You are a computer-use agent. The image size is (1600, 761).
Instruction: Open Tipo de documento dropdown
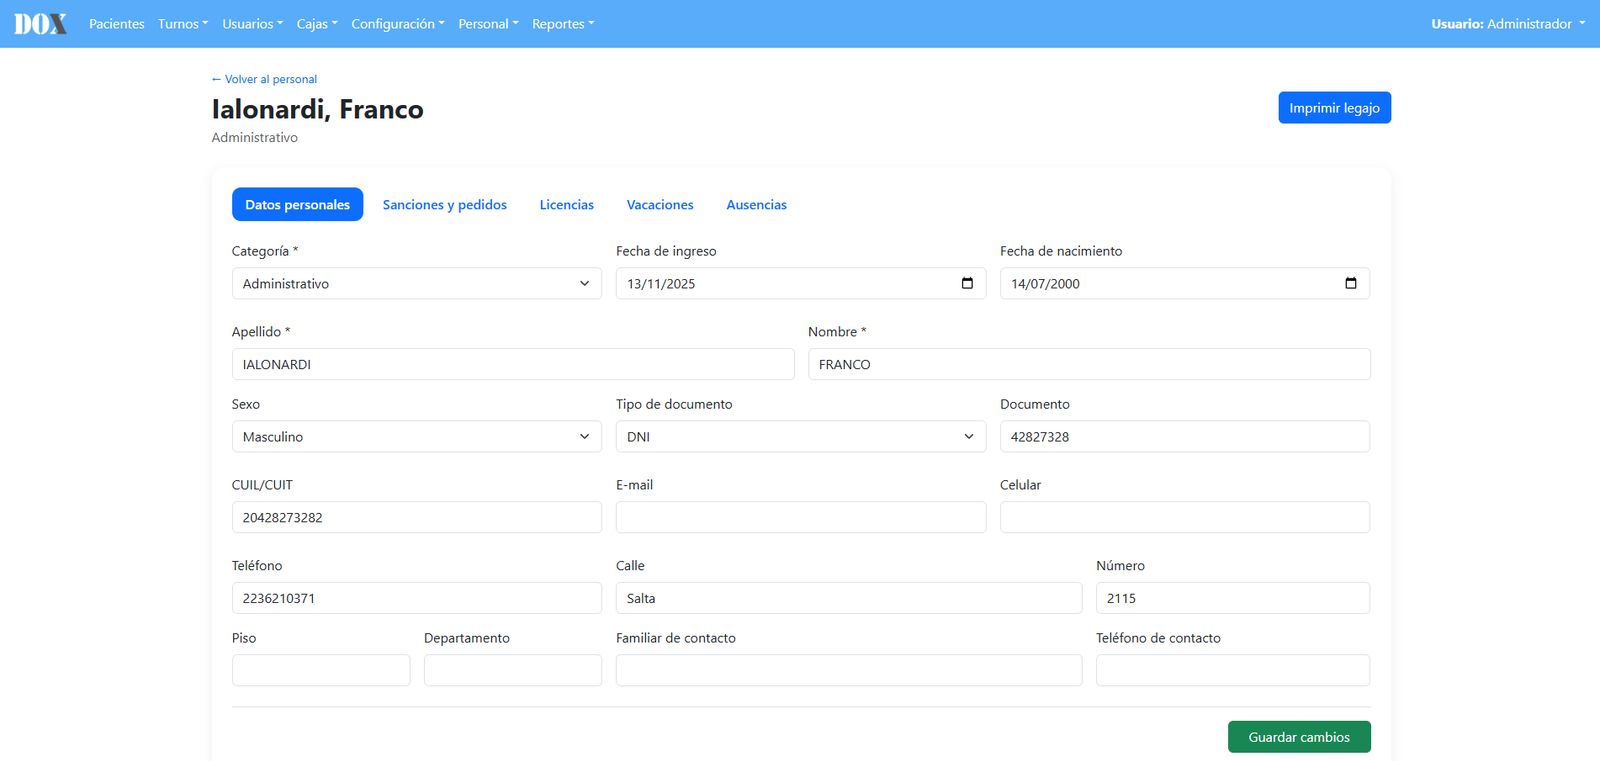point(801,436)
